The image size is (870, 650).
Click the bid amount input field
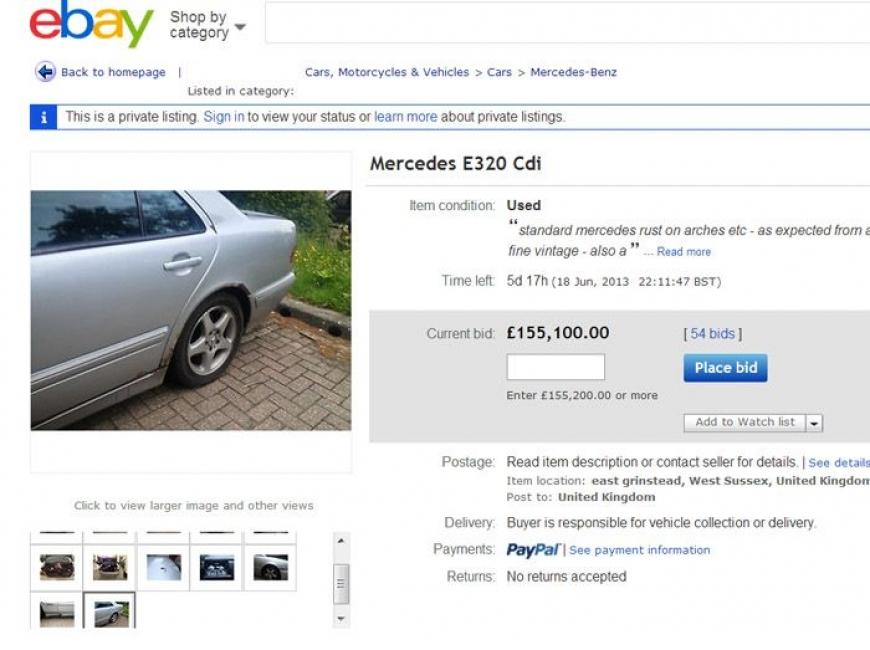[555, 367]
